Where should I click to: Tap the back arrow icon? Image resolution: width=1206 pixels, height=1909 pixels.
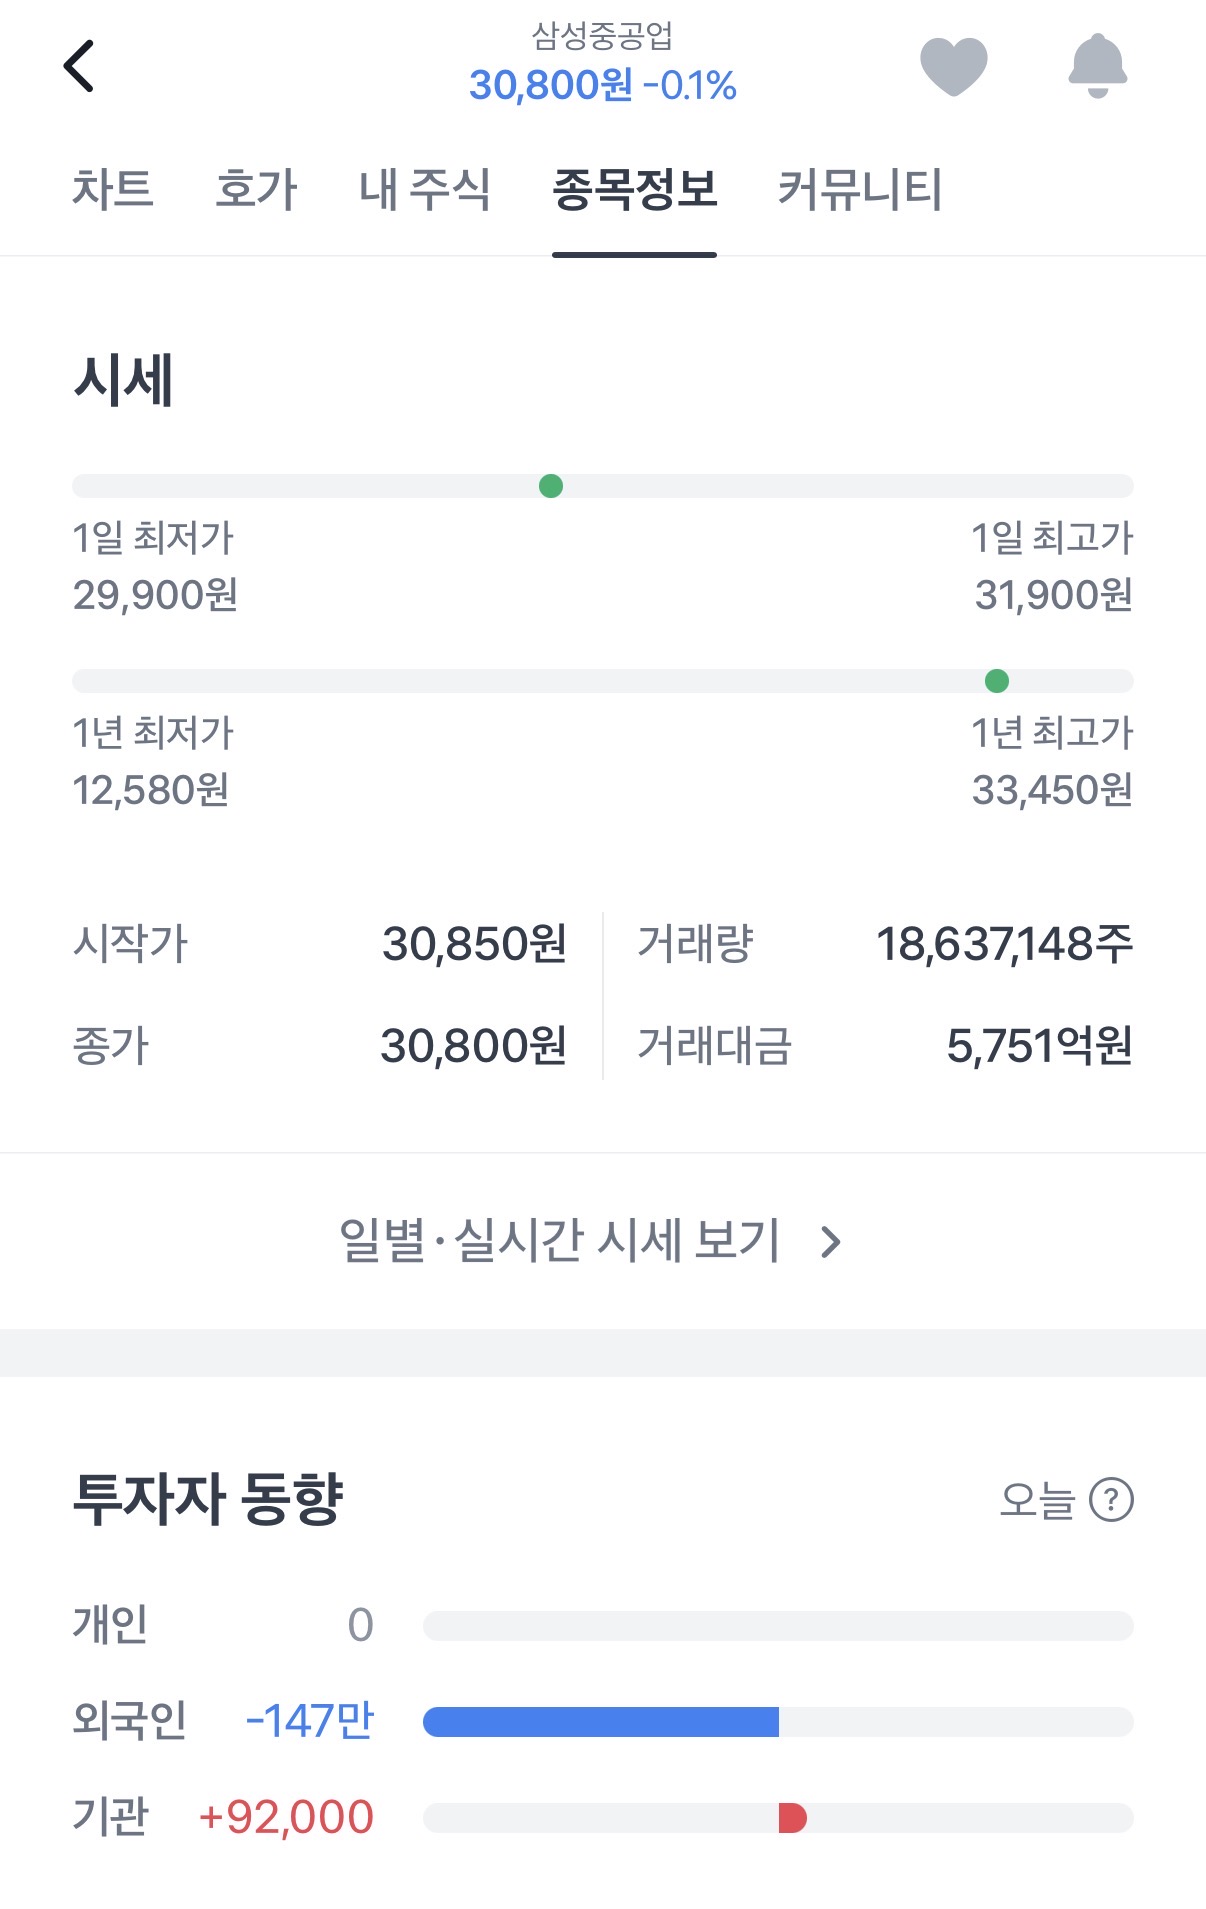79,66
